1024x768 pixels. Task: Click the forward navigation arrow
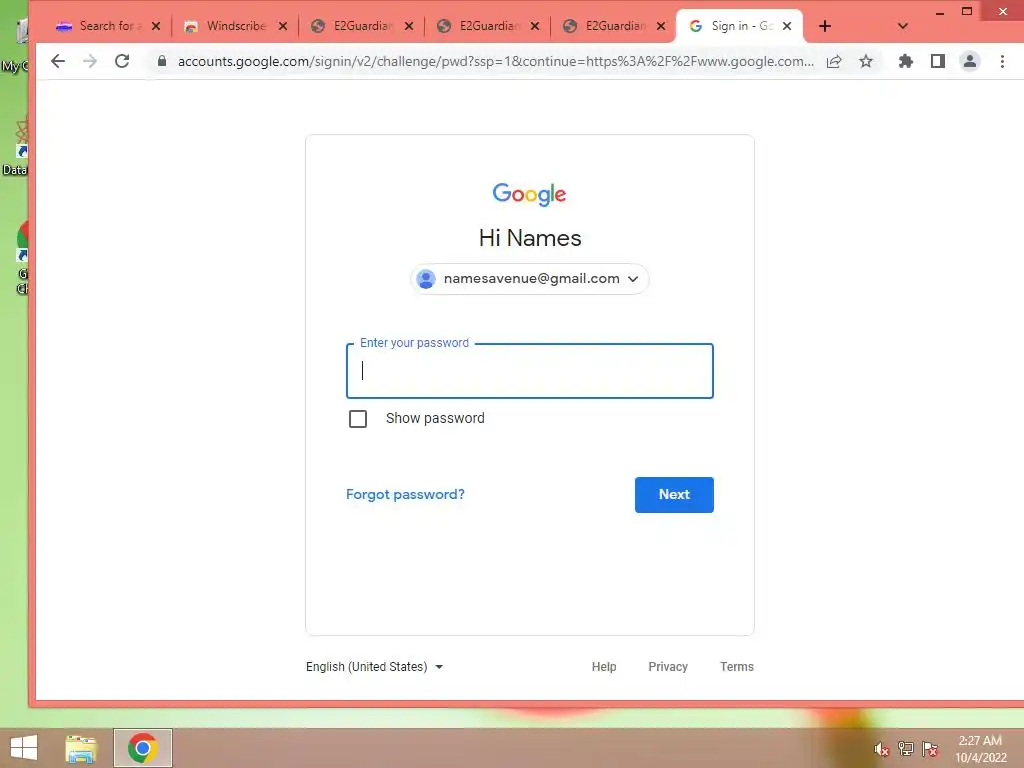coord(90,61)
